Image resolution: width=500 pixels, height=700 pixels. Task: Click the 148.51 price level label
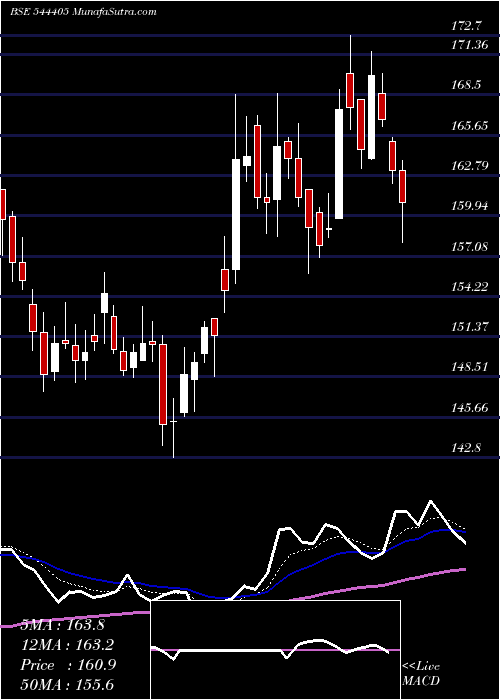click(x=470, y=367)
